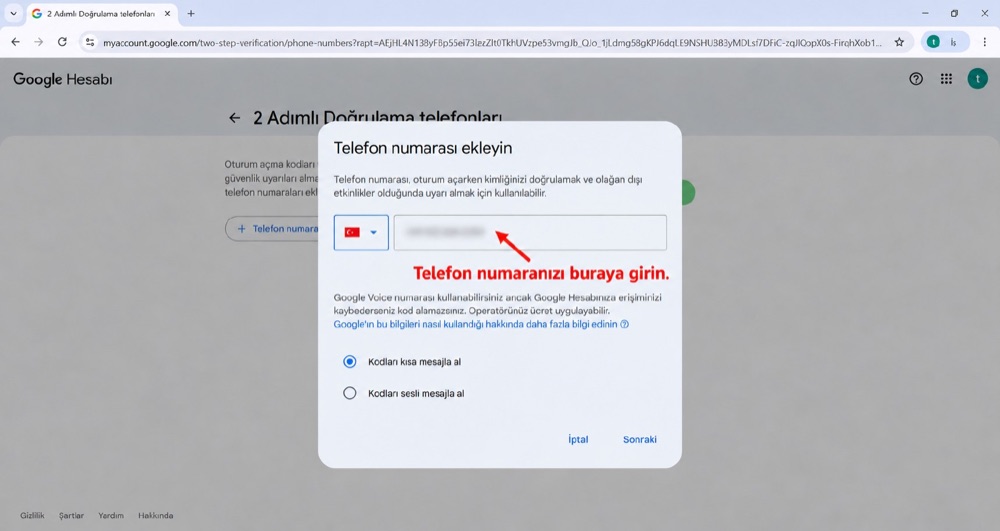Click the Google Hesabı logo
1000x531 pixels.
(x=62, y=79)
